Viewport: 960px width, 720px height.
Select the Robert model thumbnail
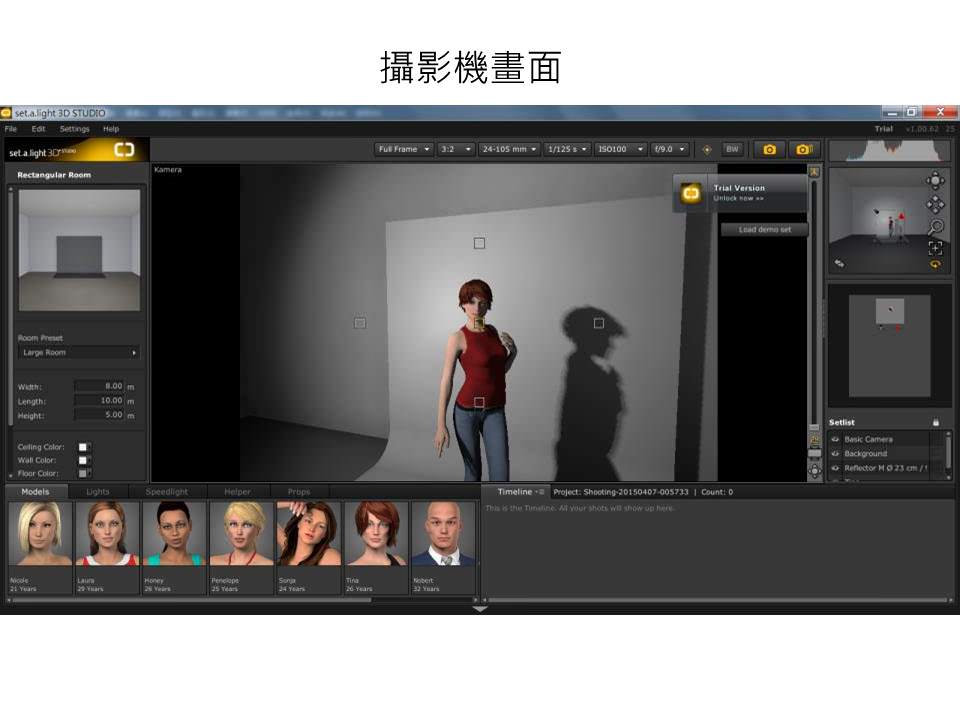point(443,547)
